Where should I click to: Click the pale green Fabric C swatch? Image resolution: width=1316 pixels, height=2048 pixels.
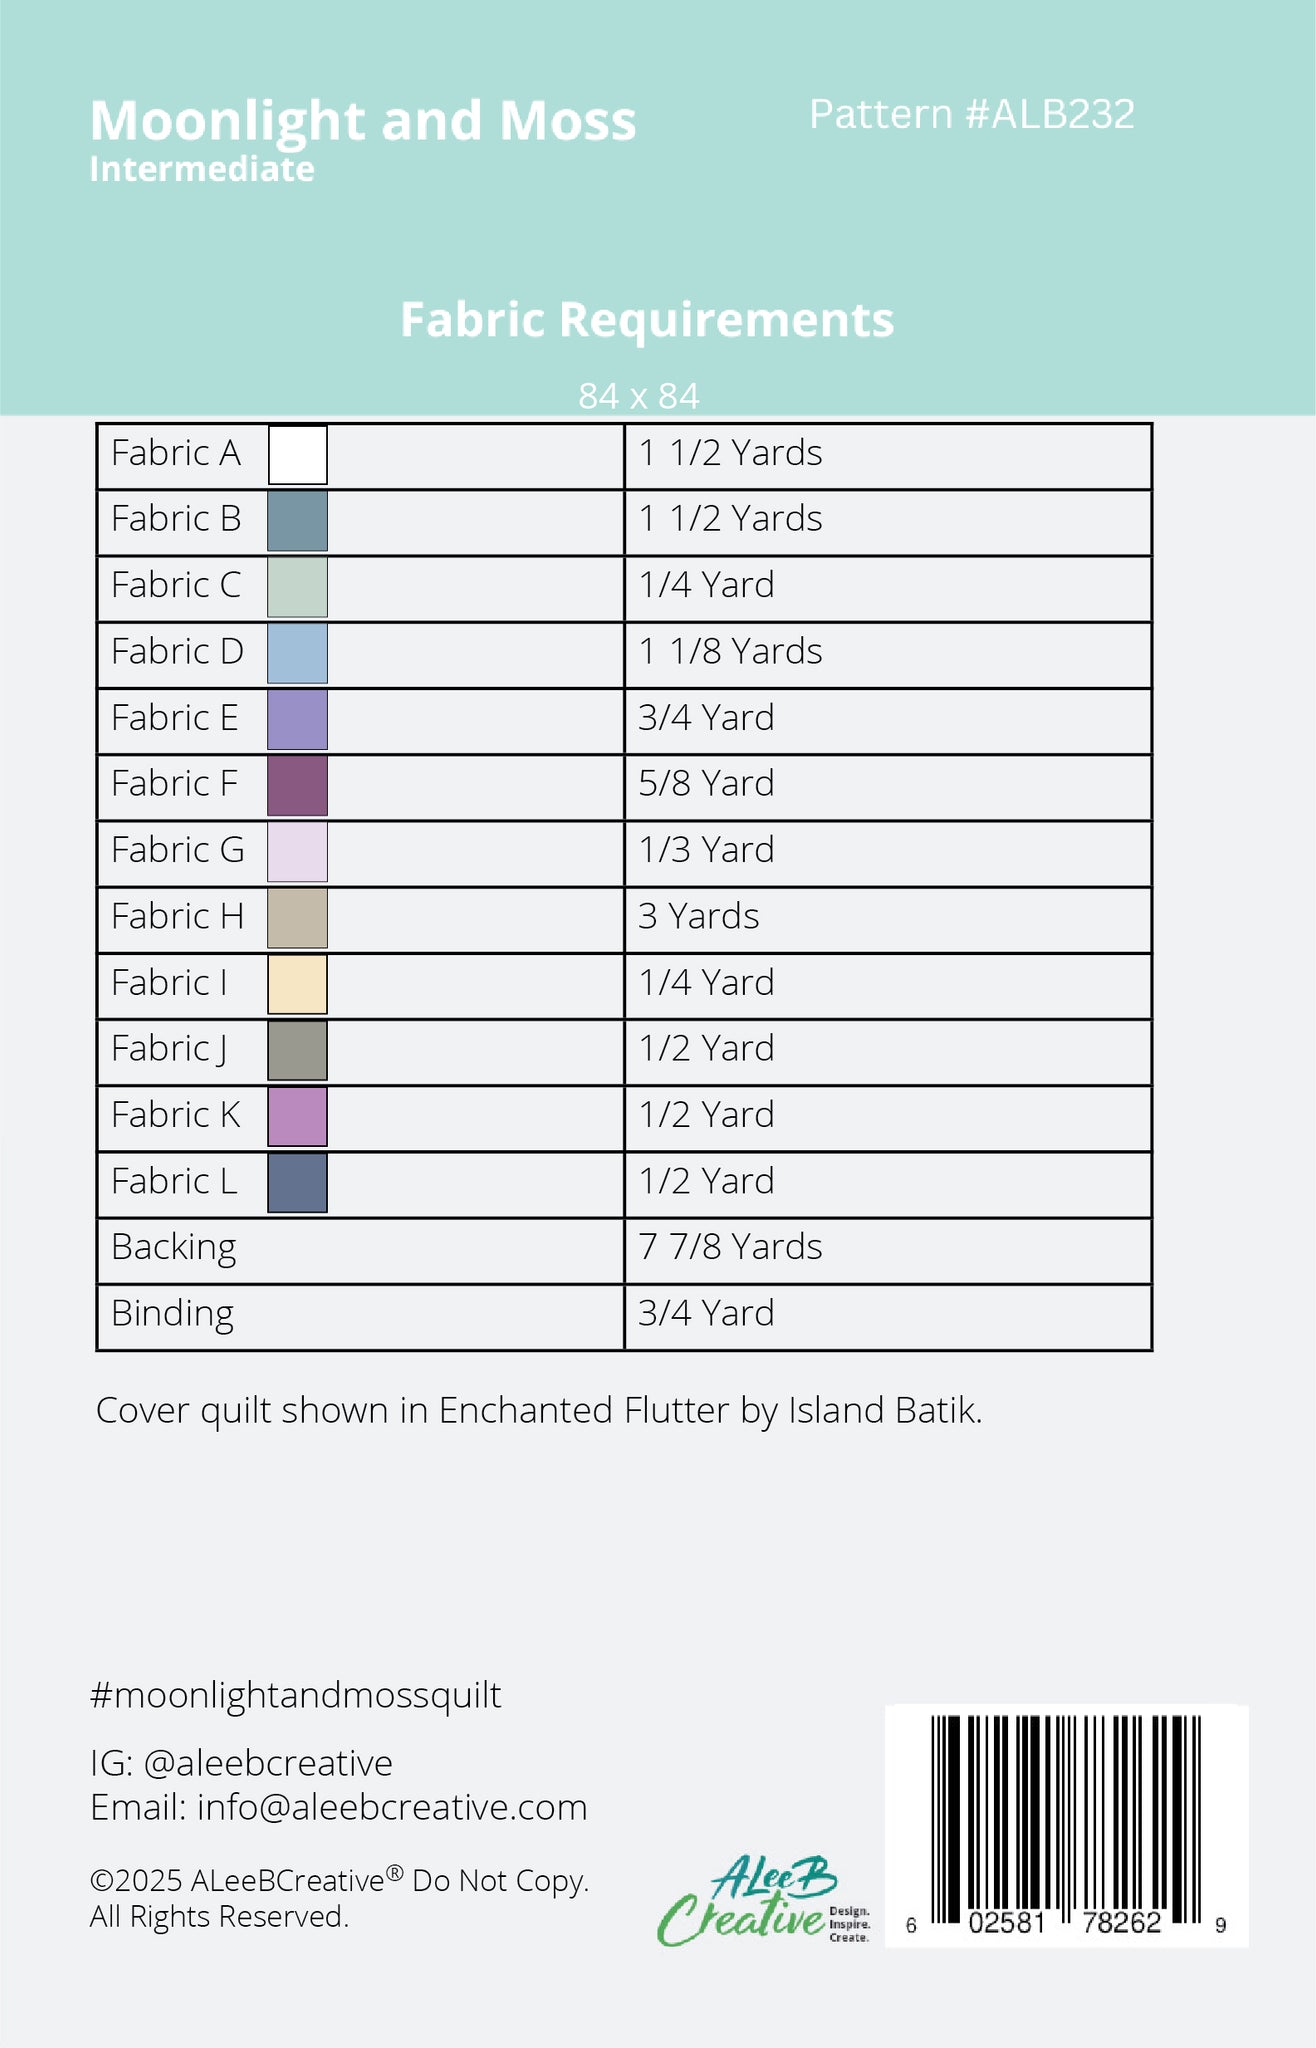click(x=297, y=587)
